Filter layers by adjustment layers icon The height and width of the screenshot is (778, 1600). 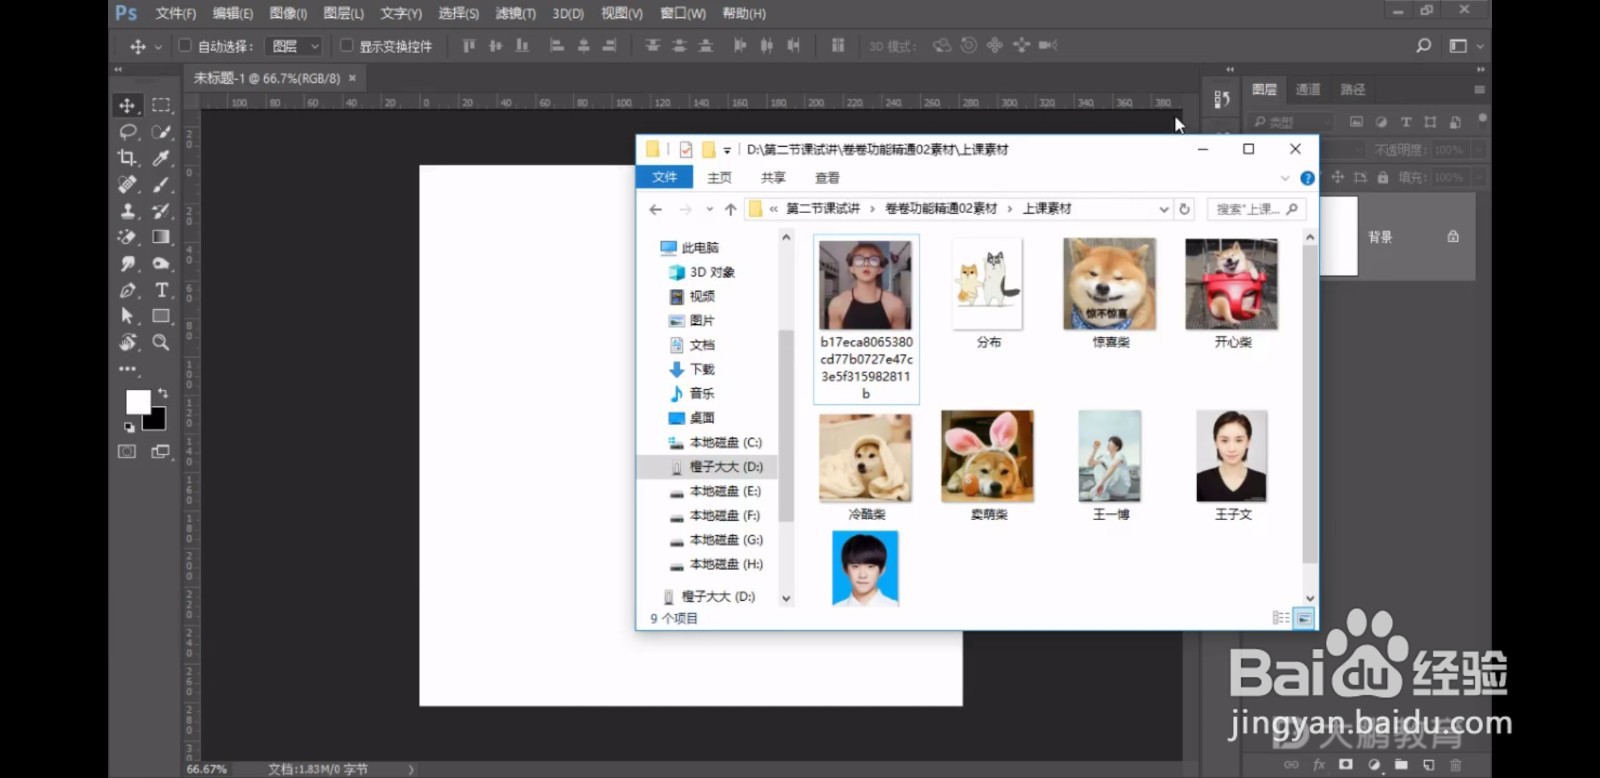click(x=1381, y=122)
